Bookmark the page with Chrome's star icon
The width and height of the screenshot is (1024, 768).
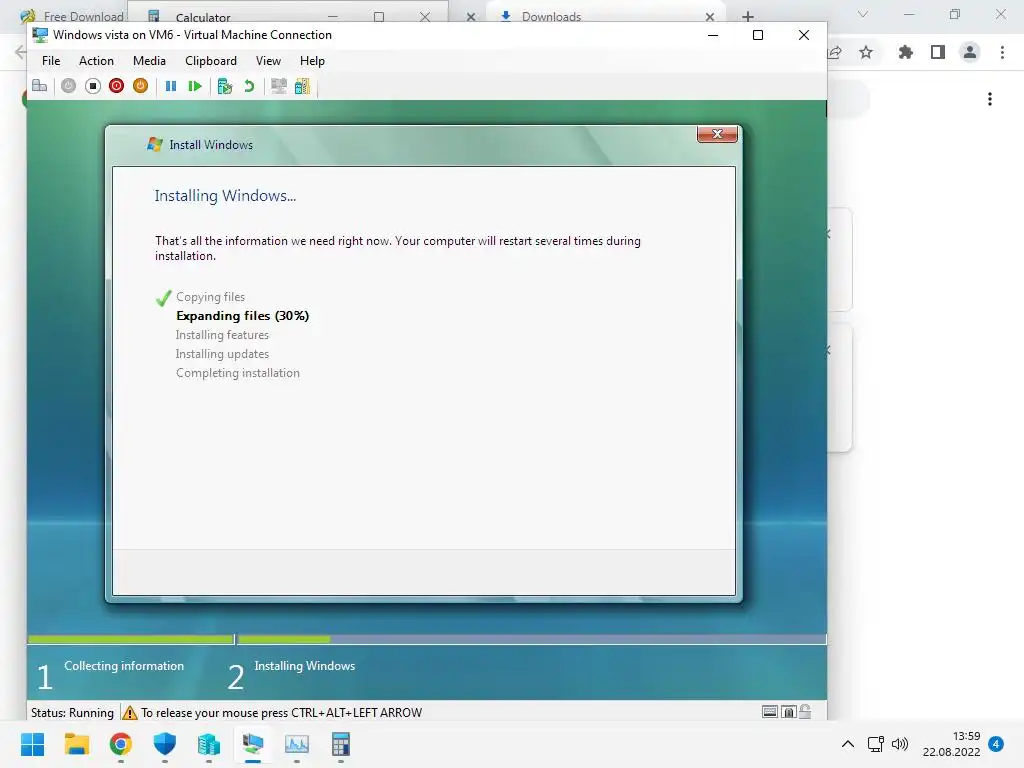pos(866,52)
